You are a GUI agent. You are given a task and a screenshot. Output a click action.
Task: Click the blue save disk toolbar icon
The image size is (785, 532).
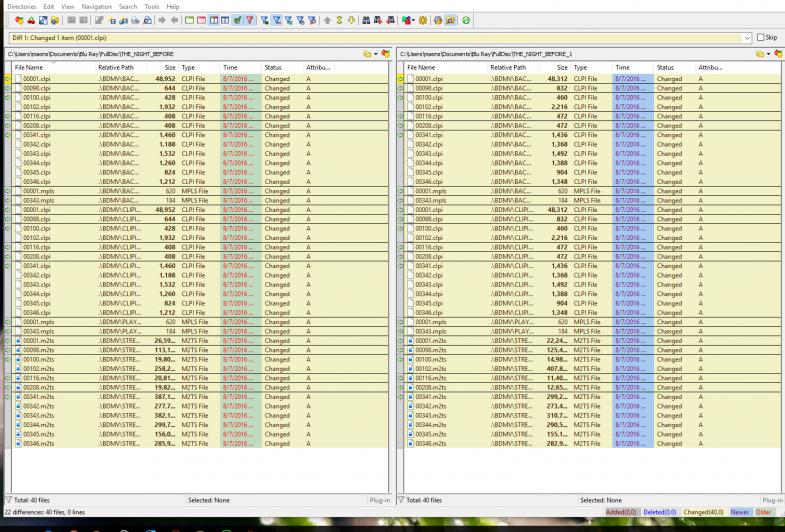click(x=43, y=21)
